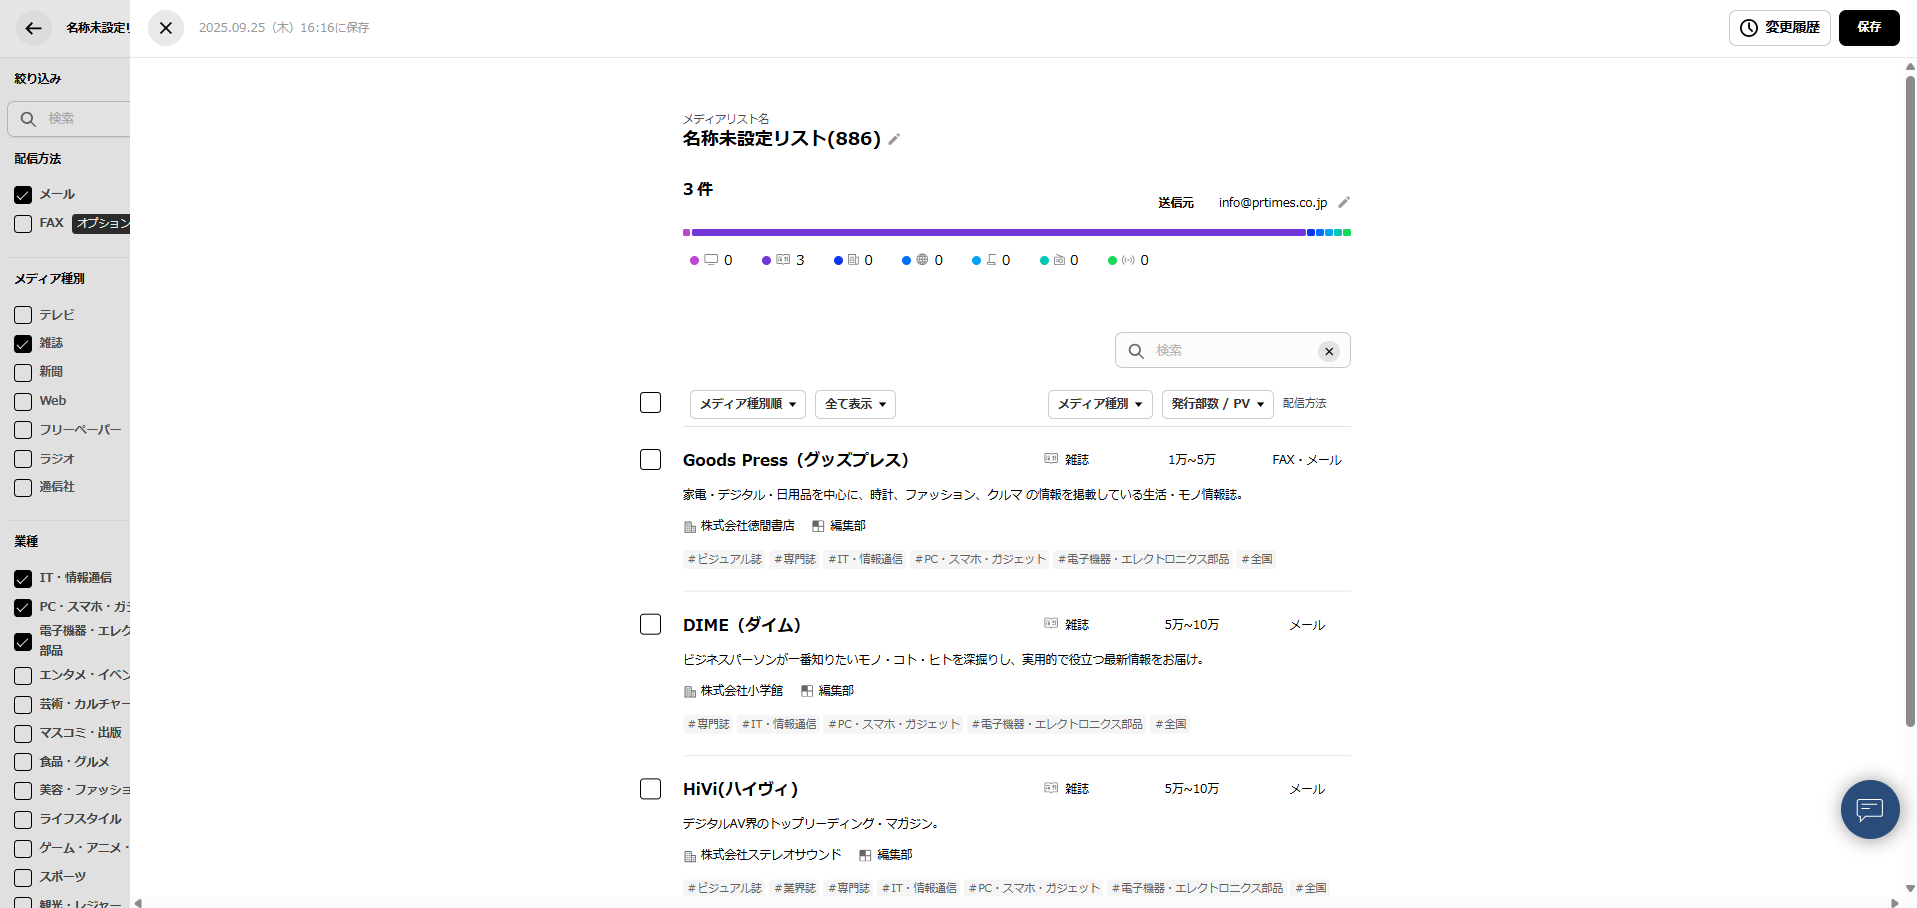
Task: Open the 発行部数 / PV dropdown
Action: [x=1216, y=404]
